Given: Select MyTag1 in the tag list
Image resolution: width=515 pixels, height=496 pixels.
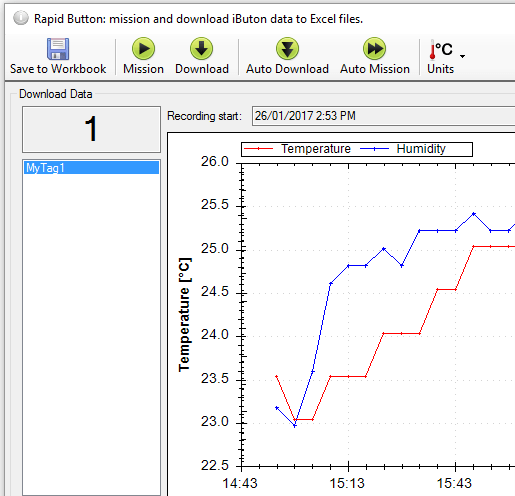Looking at the screenshot, I should coord(91,168).
